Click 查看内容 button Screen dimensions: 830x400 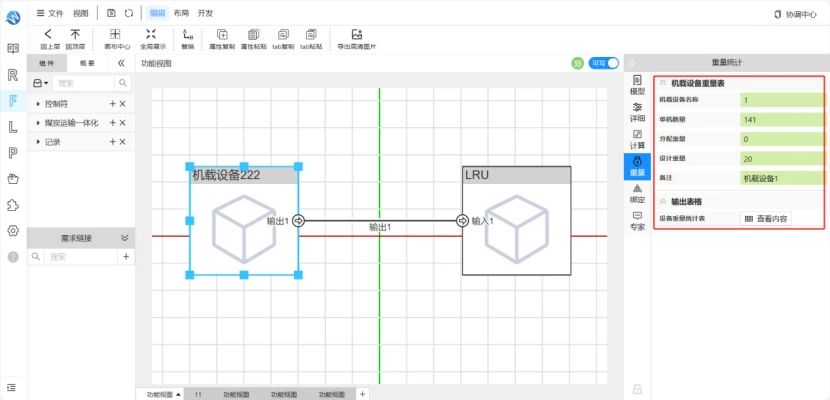(766, 218)
